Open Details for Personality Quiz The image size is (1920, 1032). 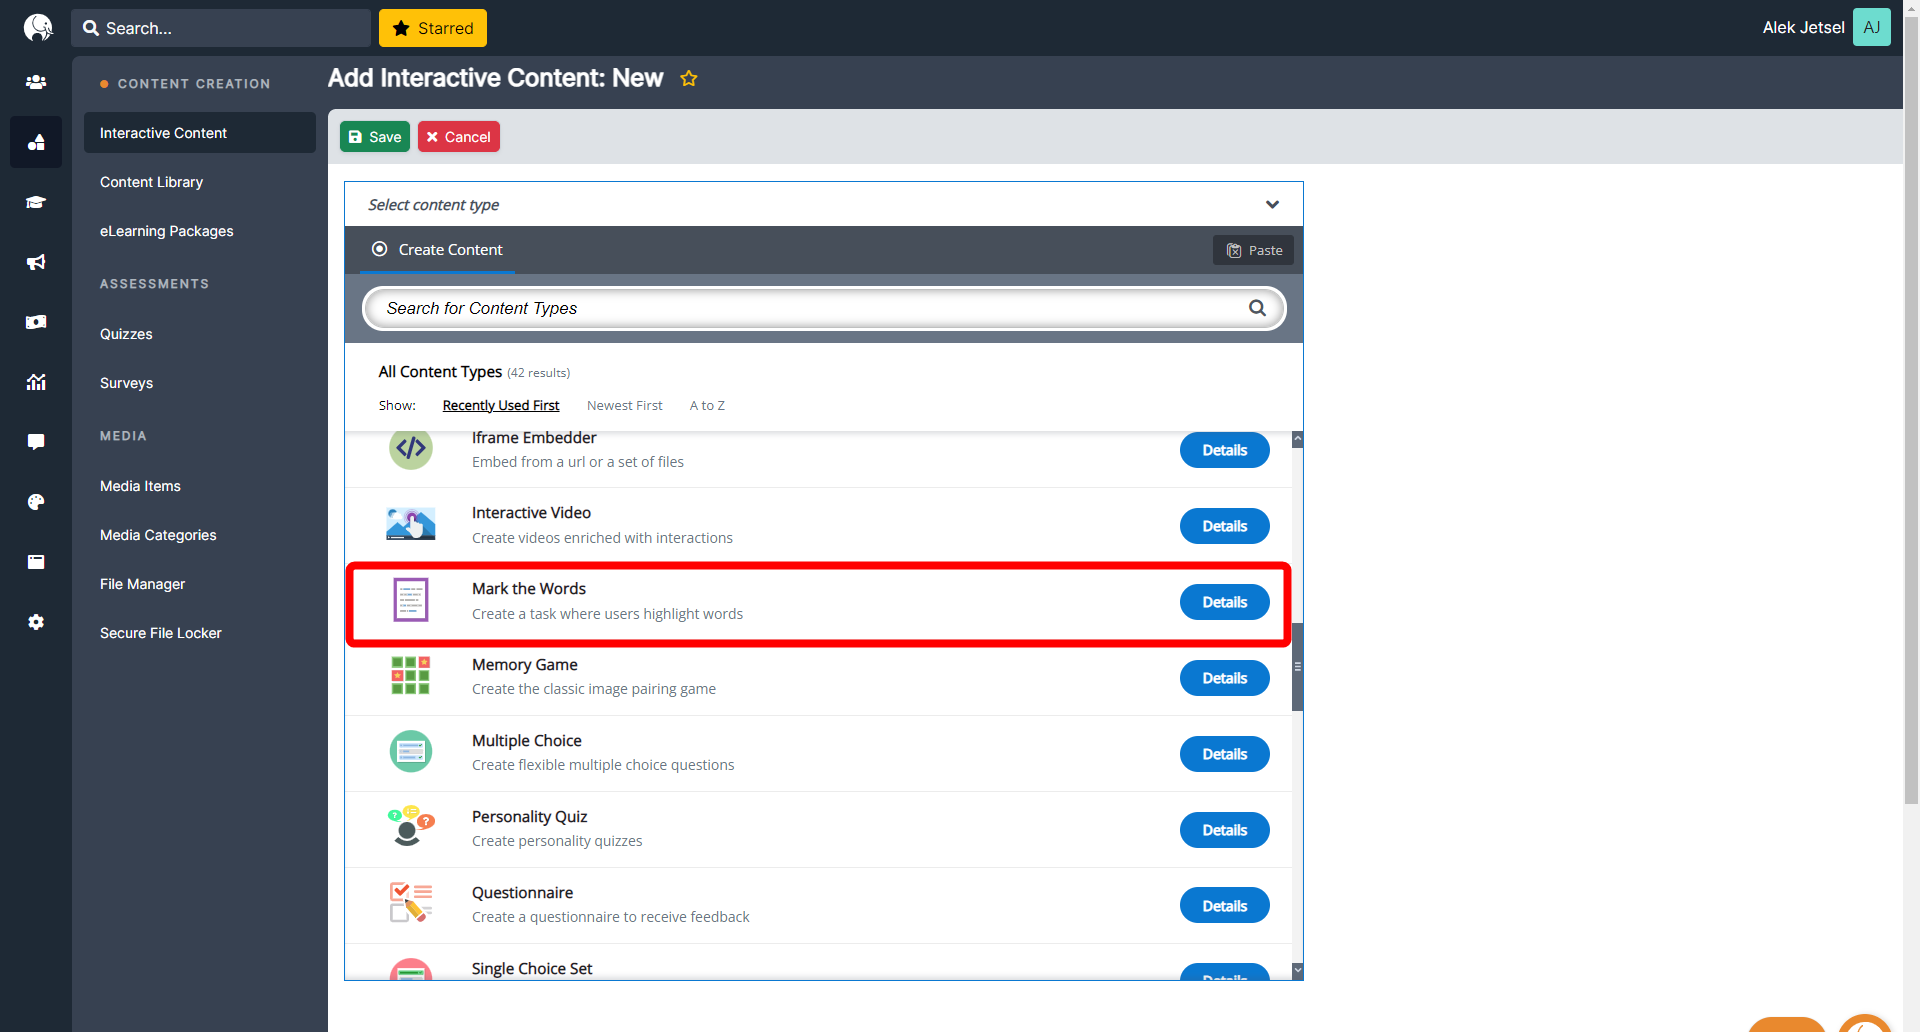point(1225,830)
